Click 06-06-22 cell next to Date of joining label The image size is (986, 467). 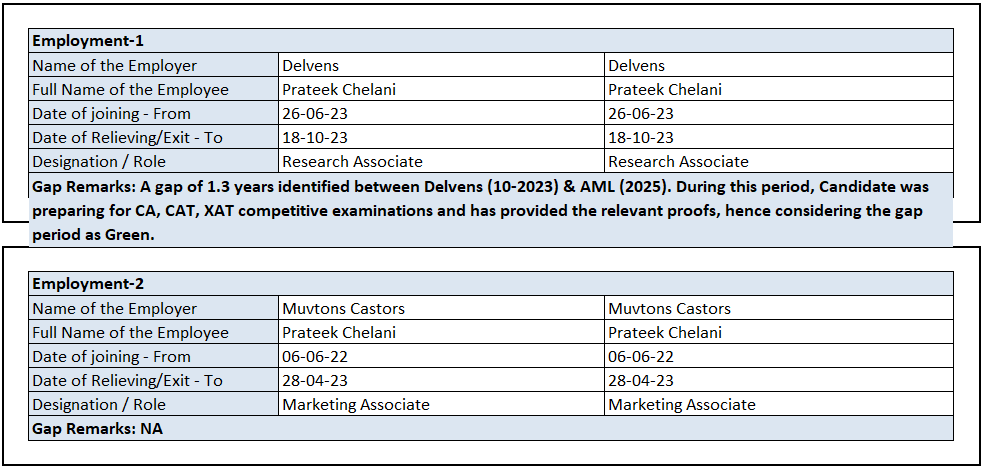tap(315, 357)
